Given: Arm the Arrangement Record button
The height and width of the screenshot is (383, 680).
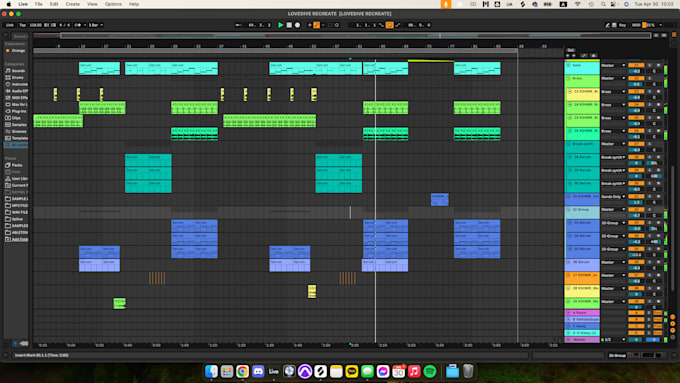Looking at the screenshot, I should 298,25.
